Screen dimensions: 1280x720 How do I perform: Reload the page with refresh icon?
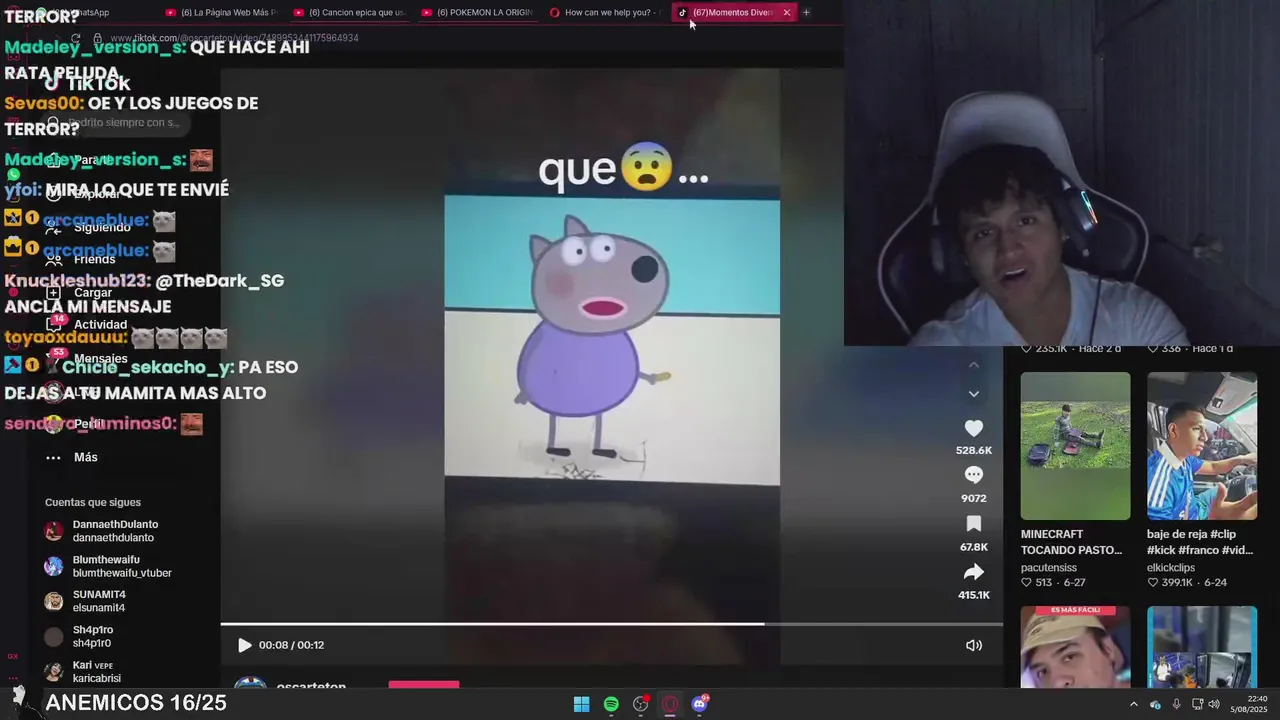pyautogui.click(x=75, y=38)
